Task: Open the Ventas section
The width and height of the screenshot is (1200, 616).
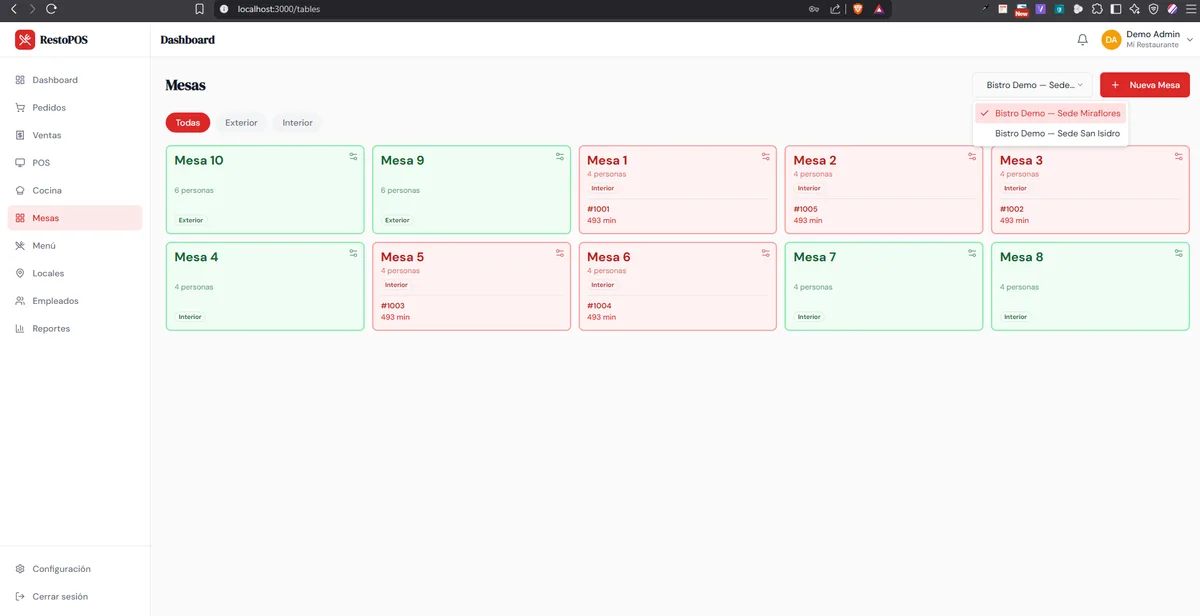Action: click(x=75, y=135)
